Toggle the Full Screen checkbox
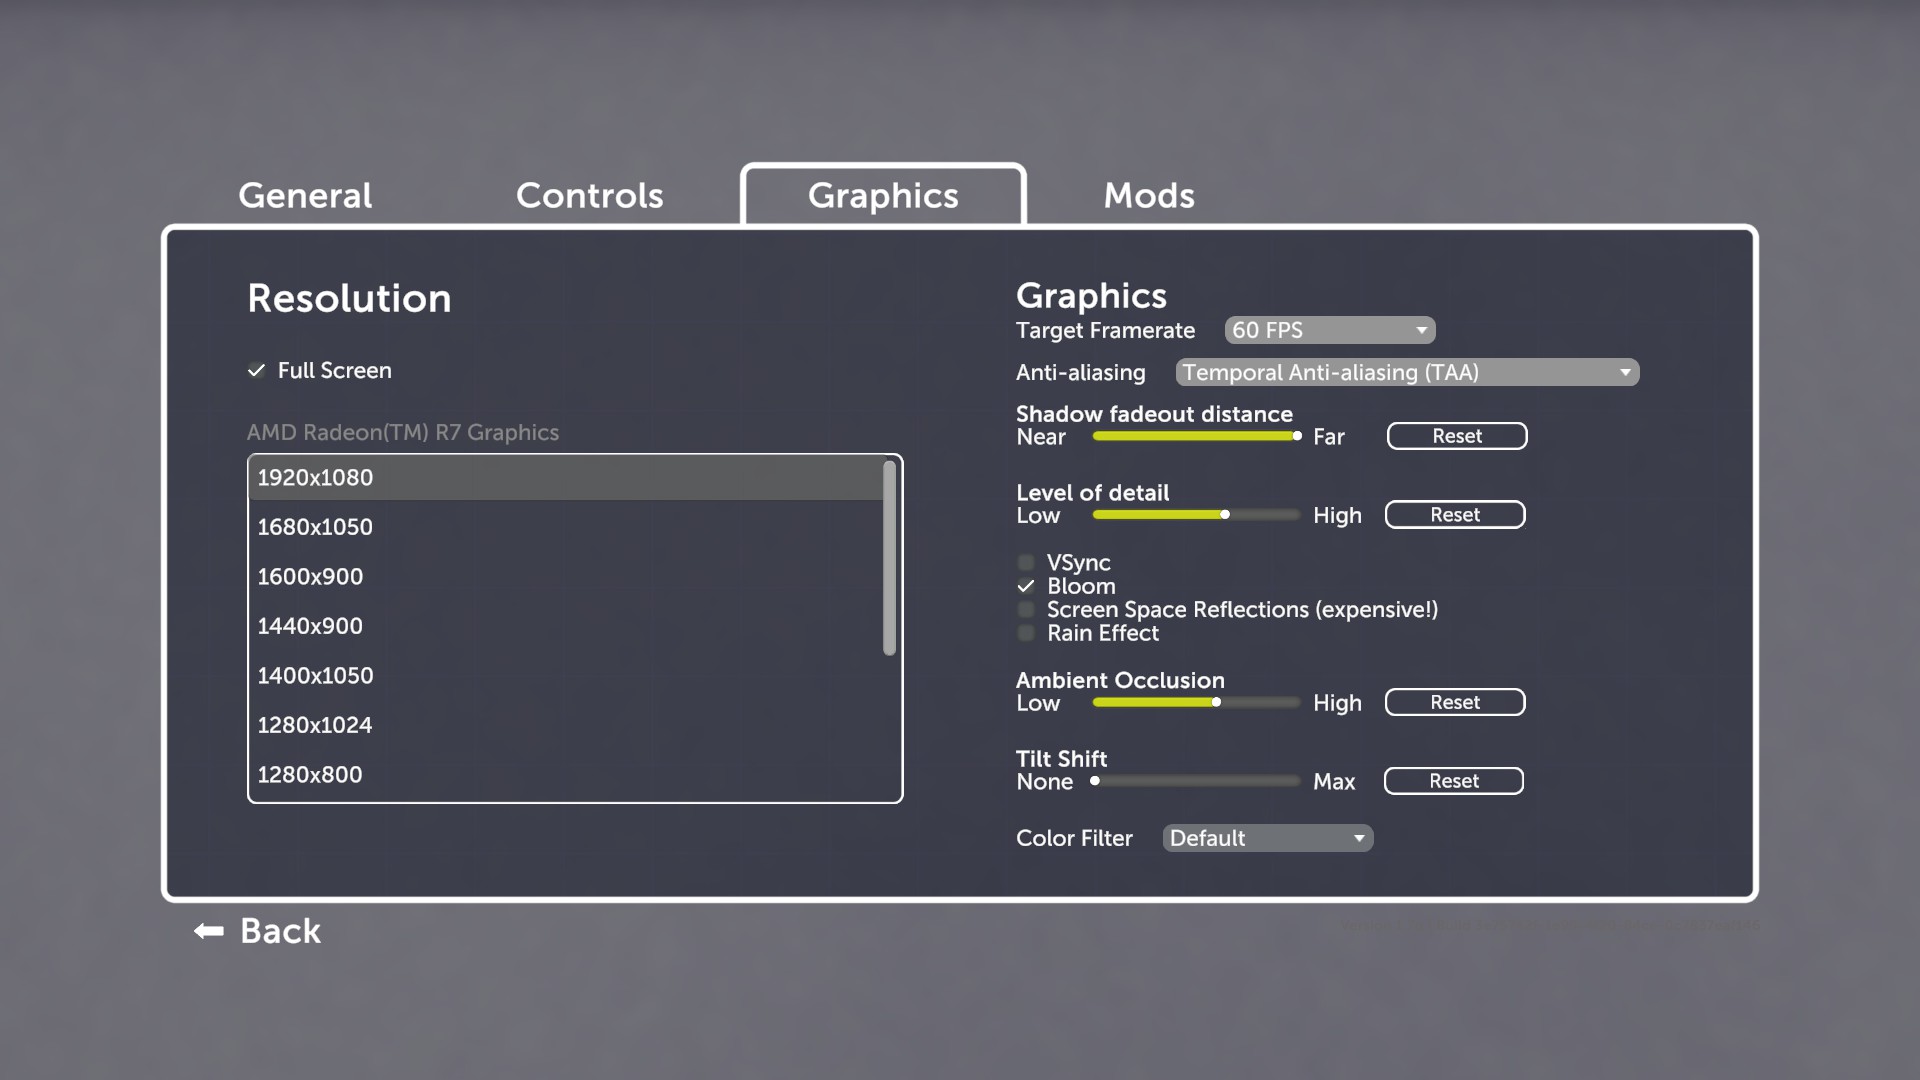Viewport: 1920px width, 1080px height. click(257, 371)
